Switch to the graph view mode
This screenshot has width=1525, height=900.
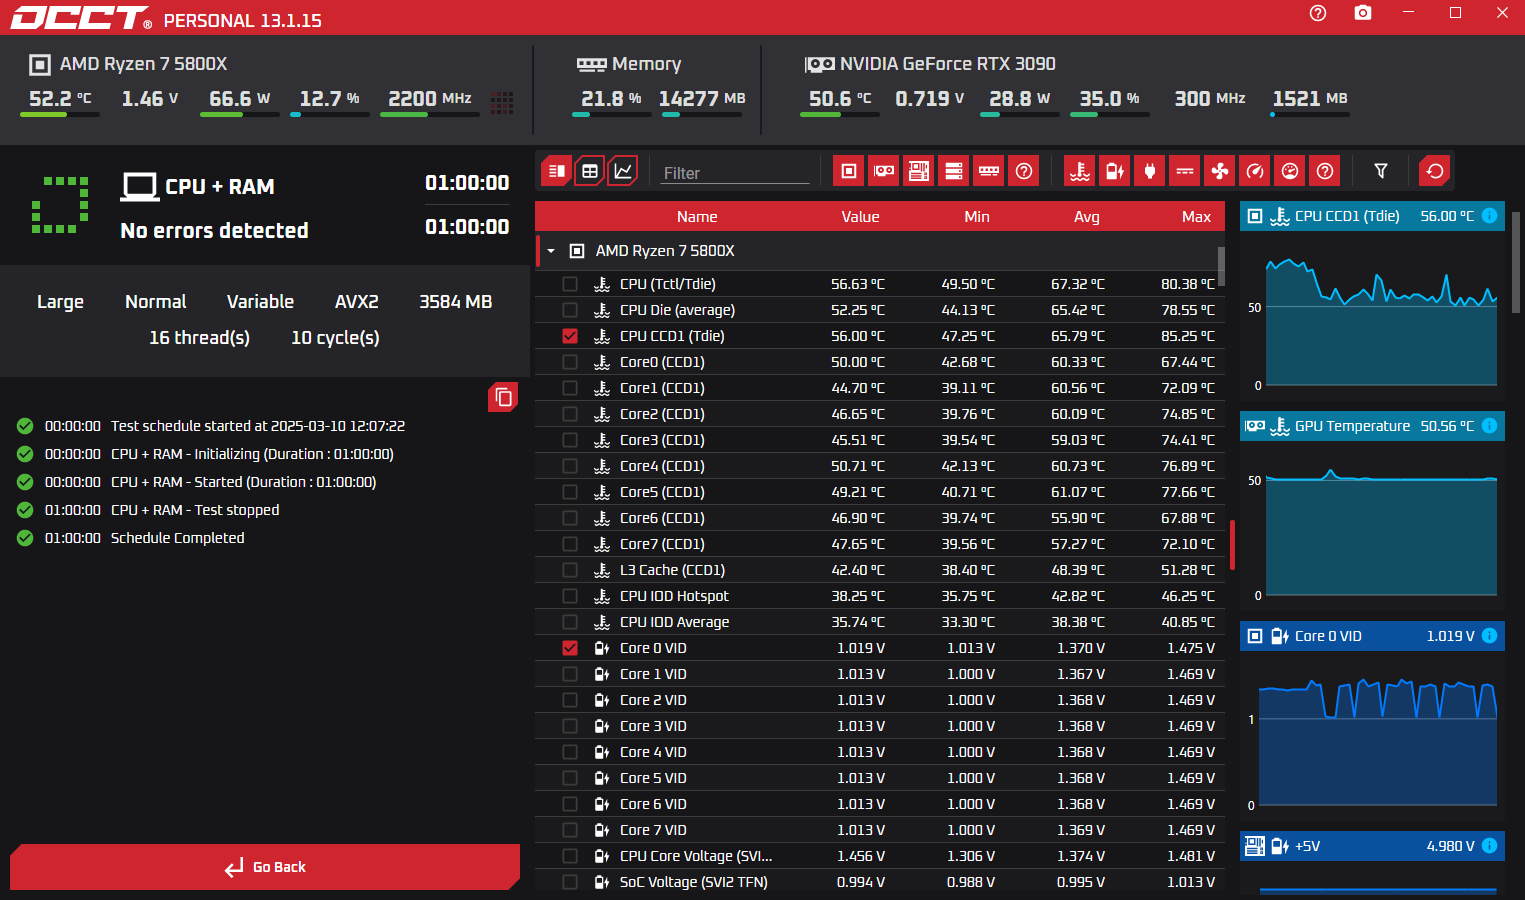[x=623, y=171]
